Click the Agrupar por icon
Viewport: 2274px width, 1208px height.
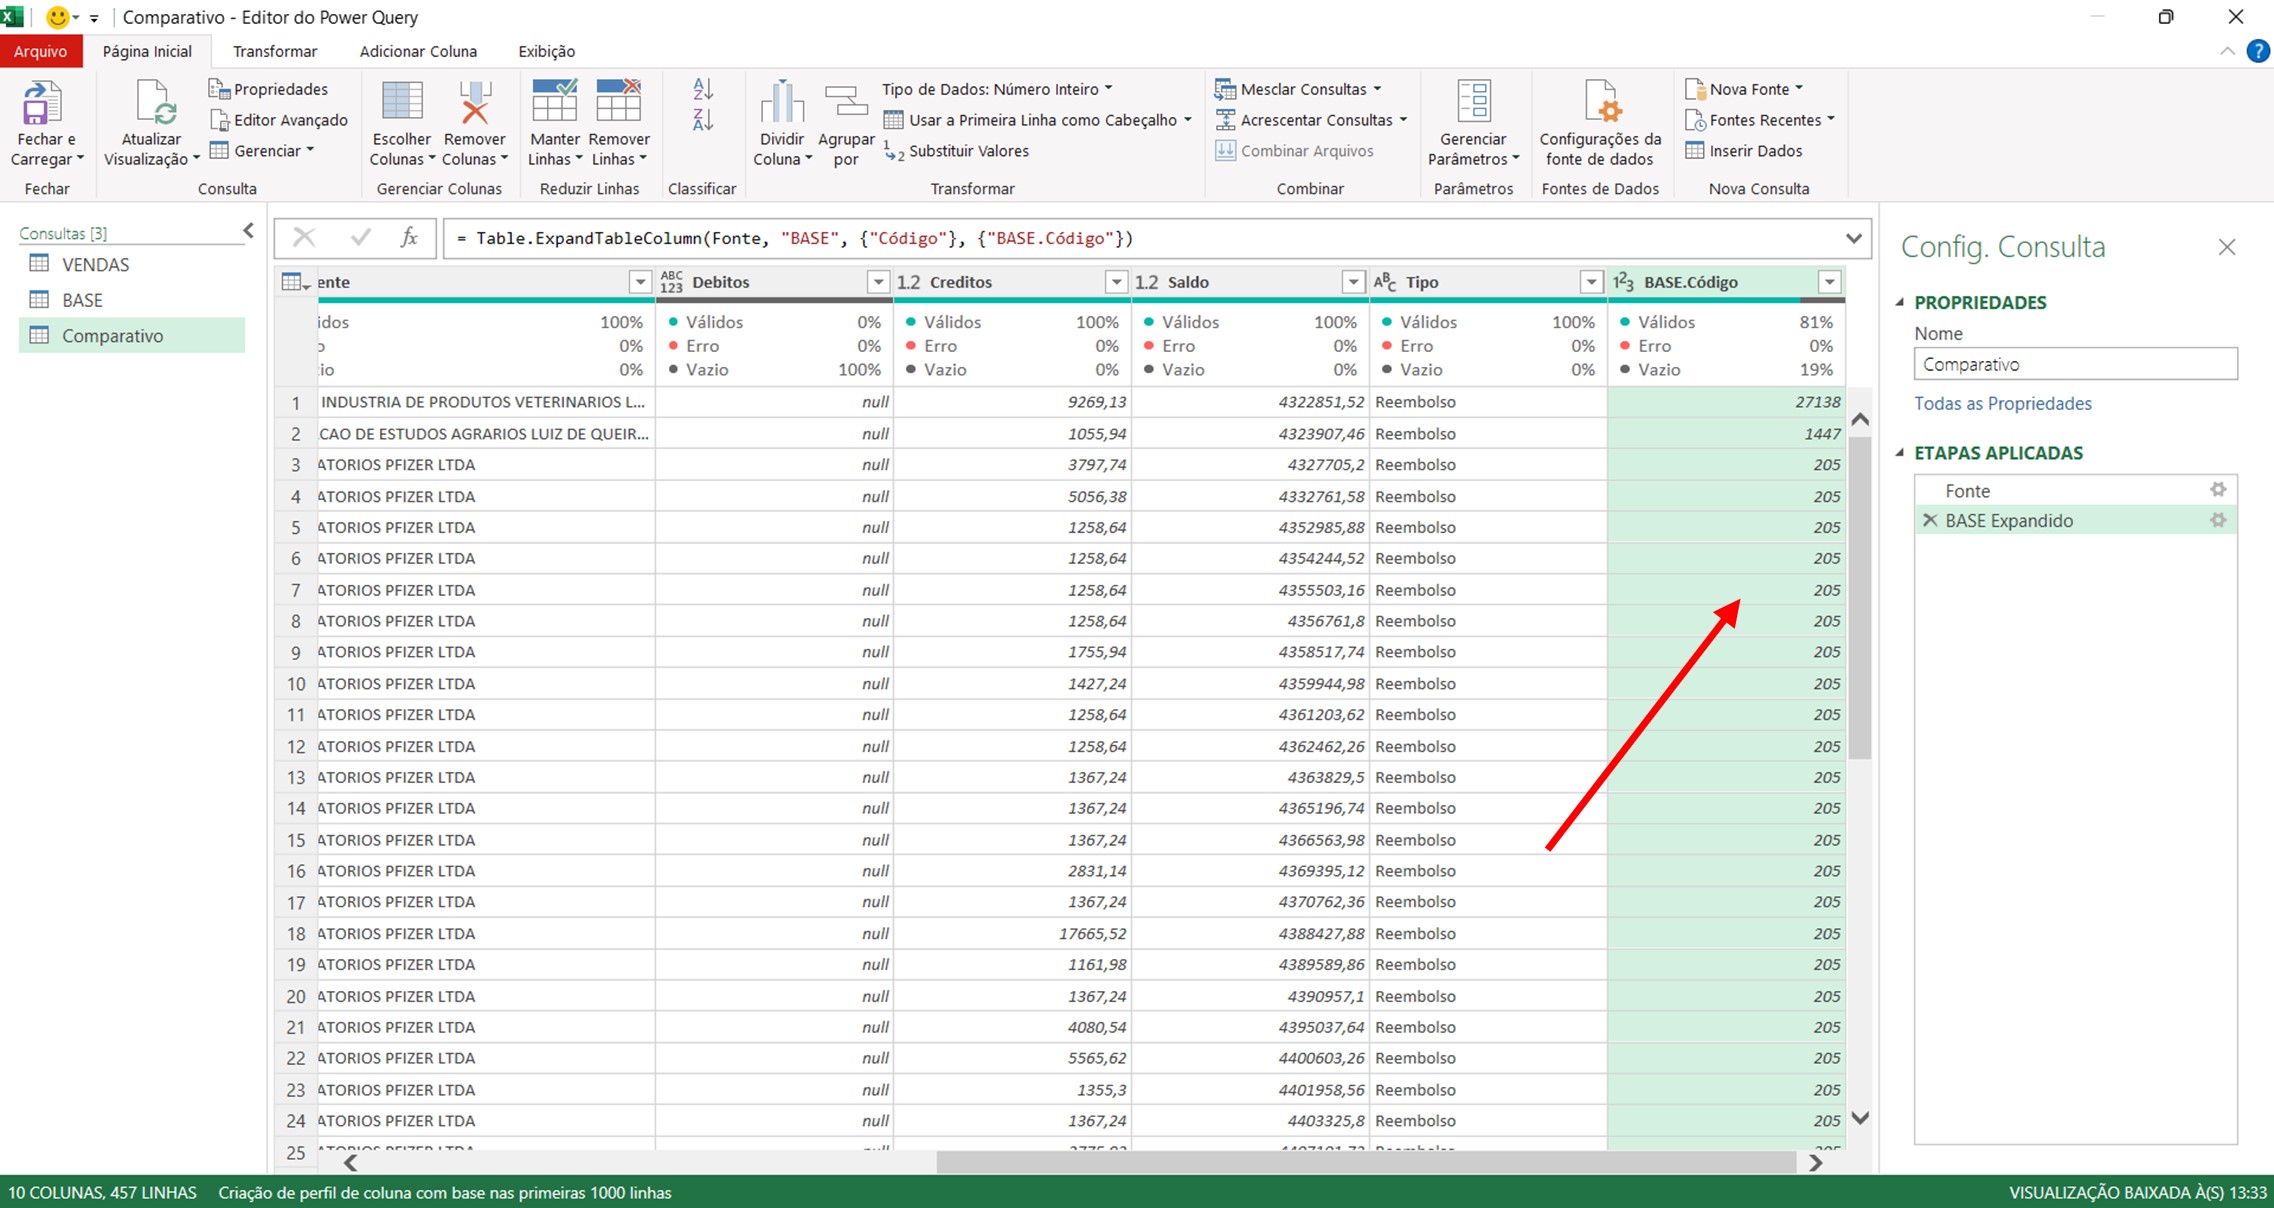click(846, 103)
